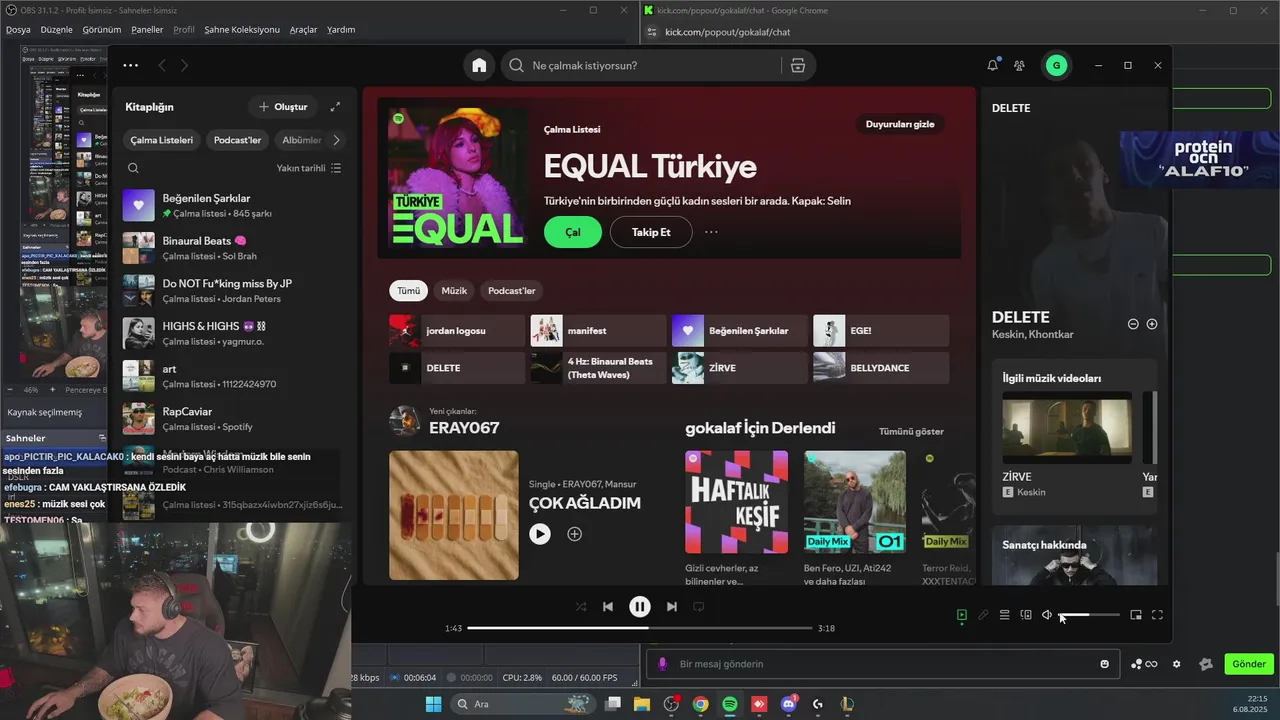The width and height of the screenshot is (1280, 720).
Task: Send the Kick chat message with Gönder
Action: click(x=1248, y=664)
